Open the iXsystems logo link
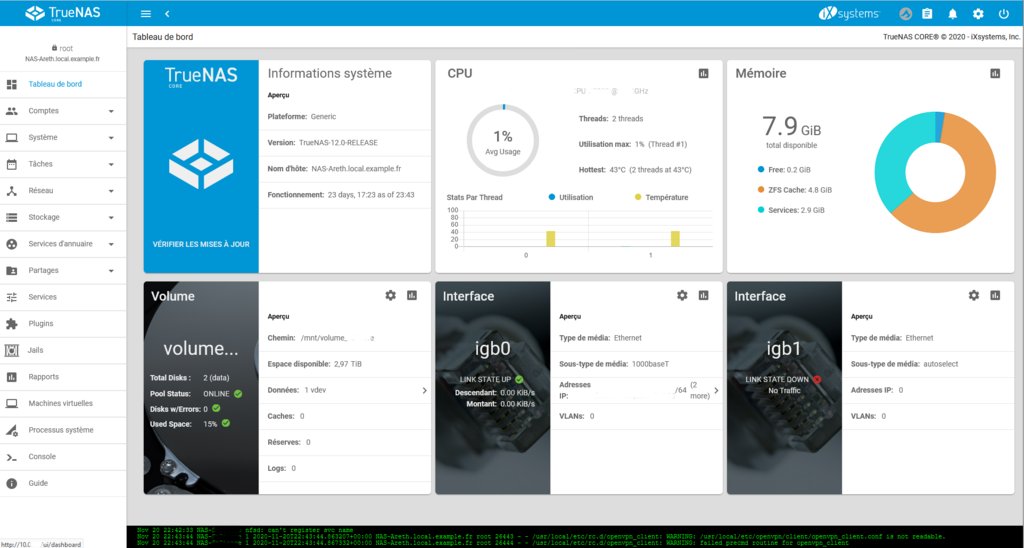 point(848,14)
